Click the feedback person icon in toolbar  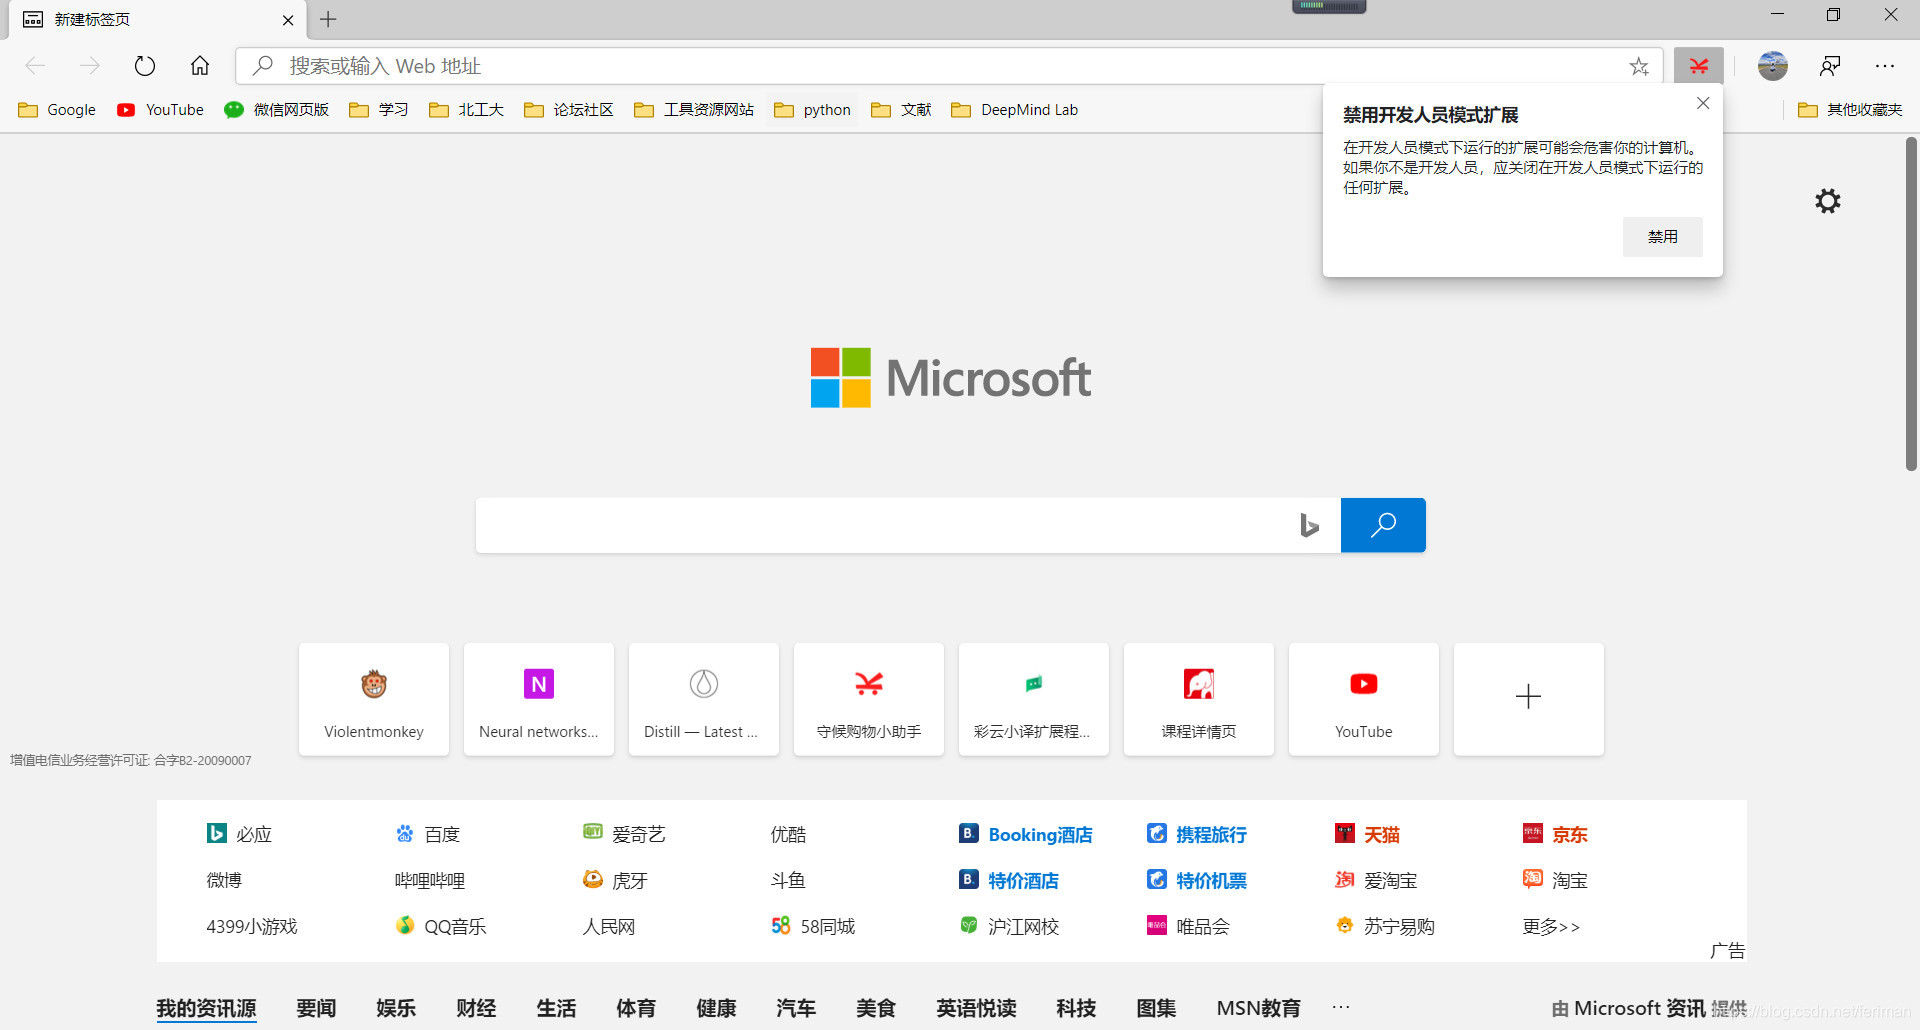1830,66
